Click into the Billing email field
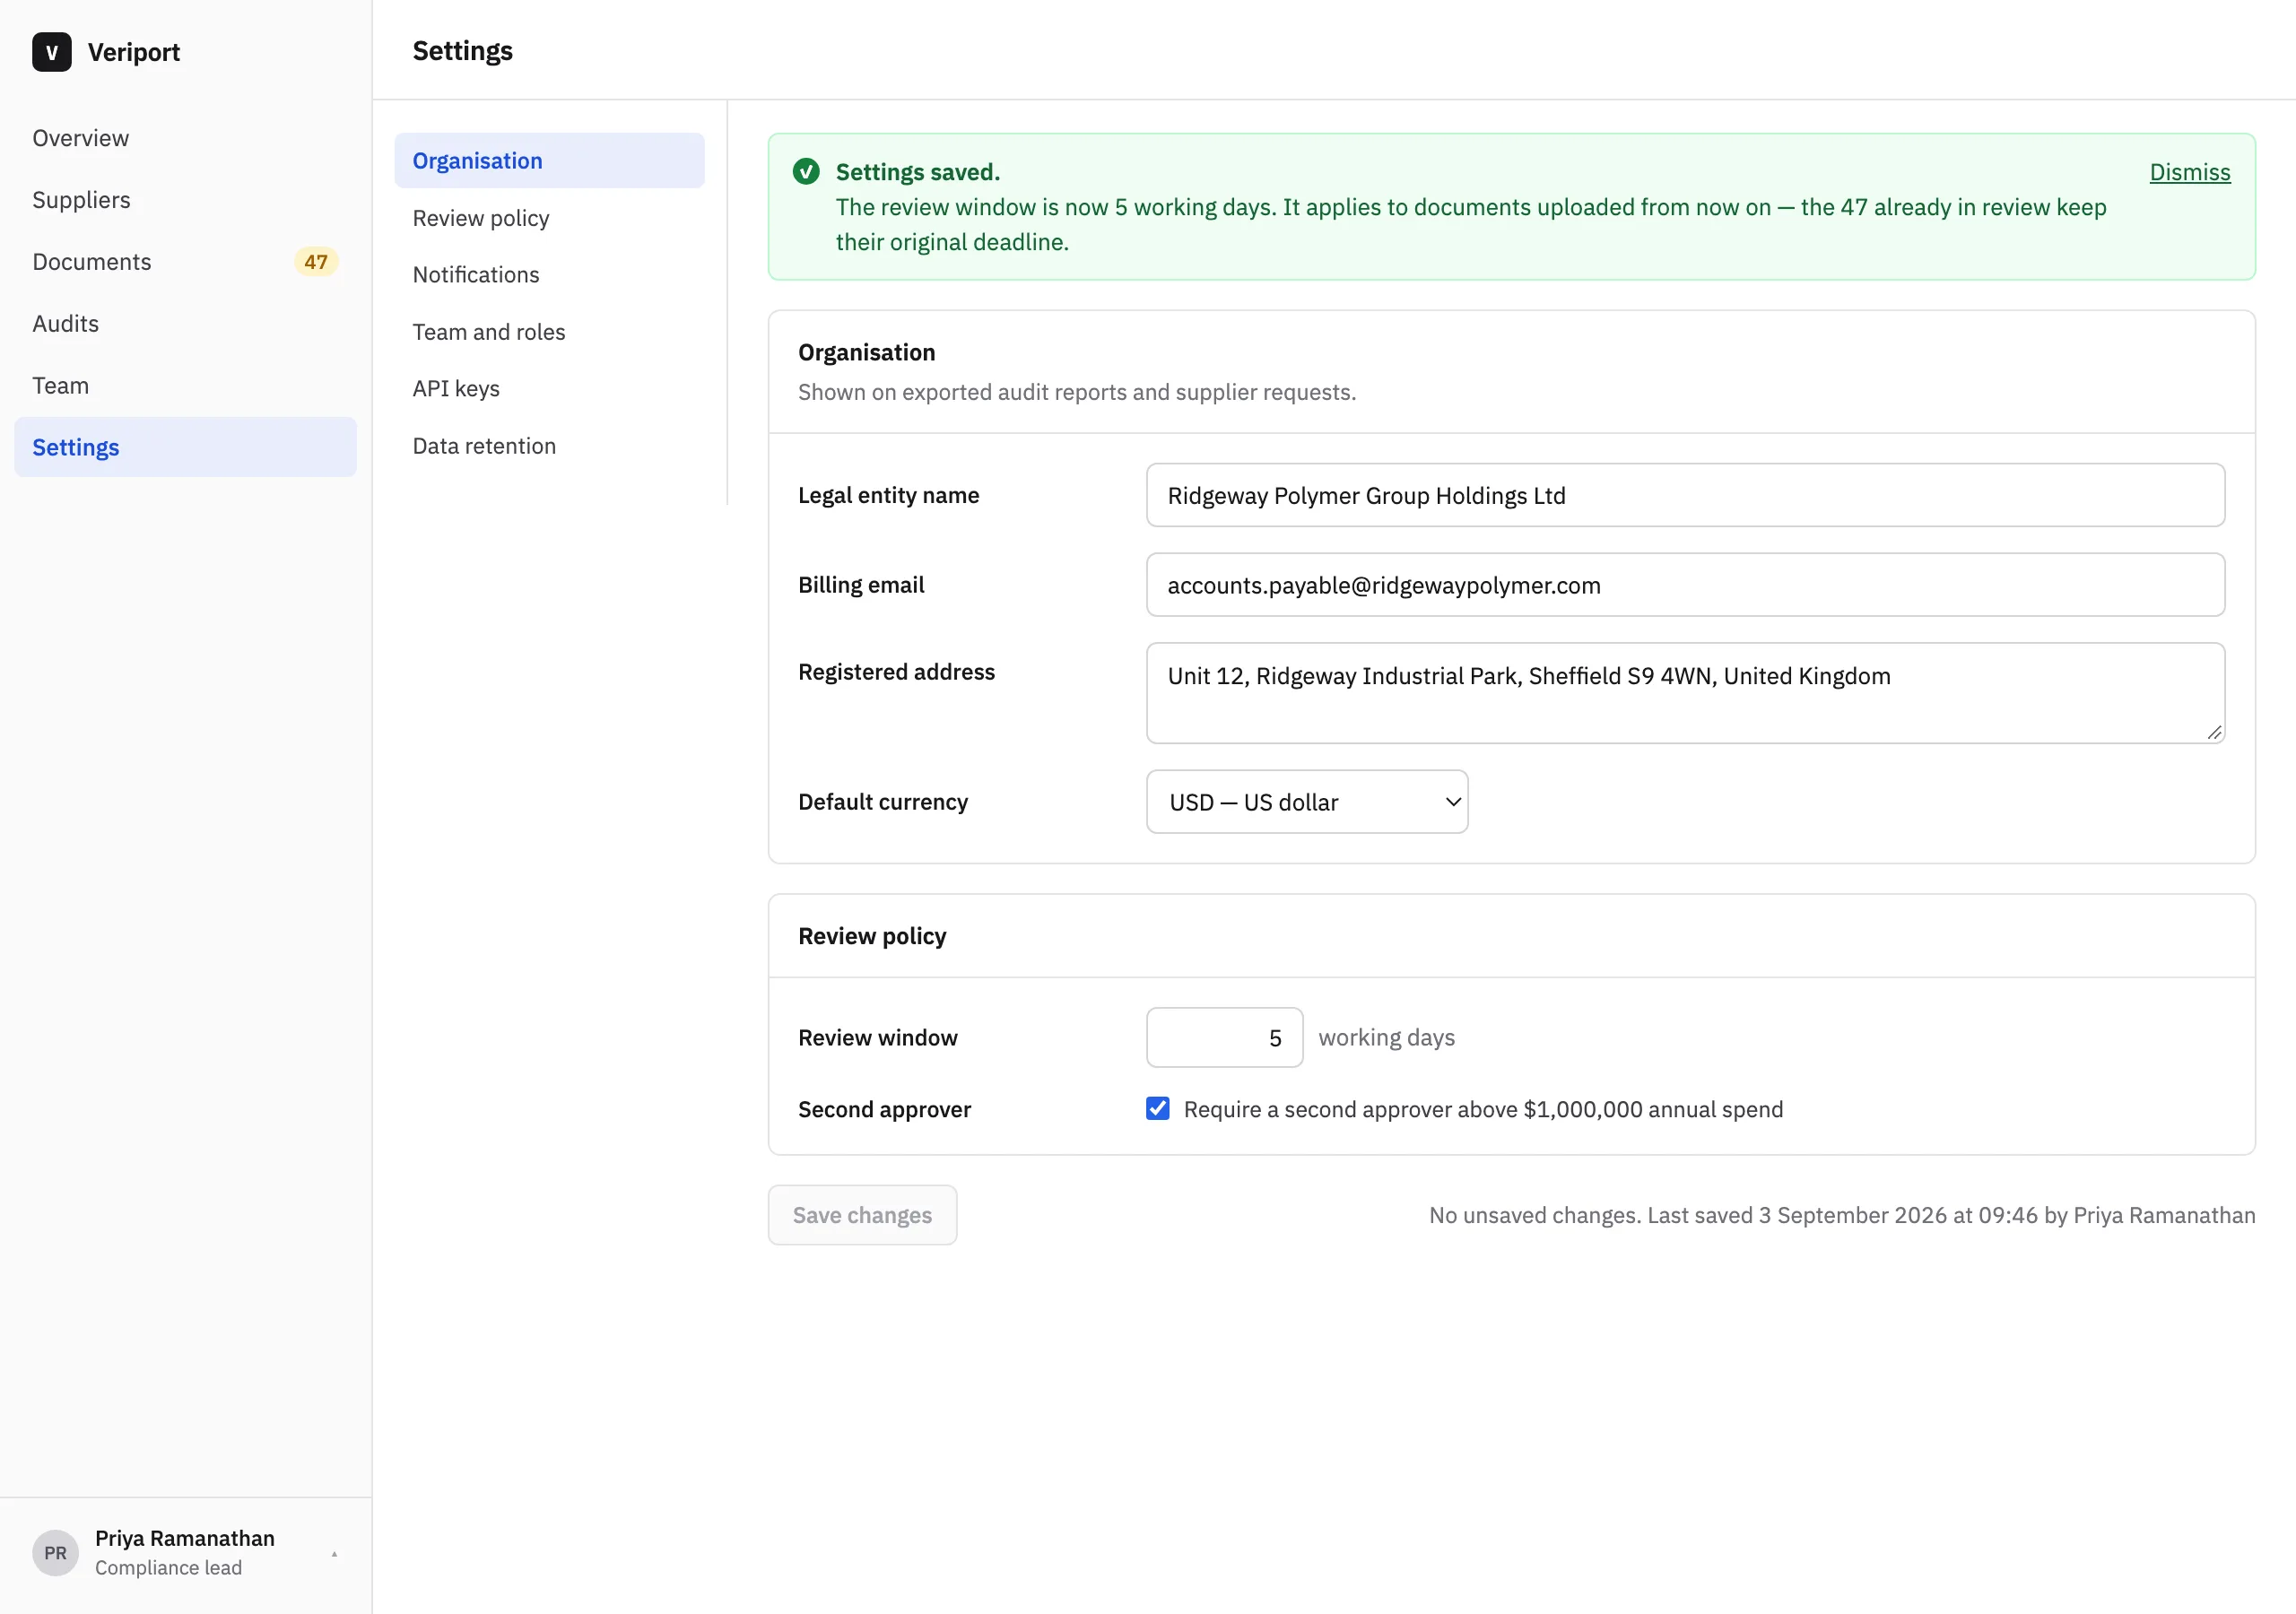 tap(1685, 585)
